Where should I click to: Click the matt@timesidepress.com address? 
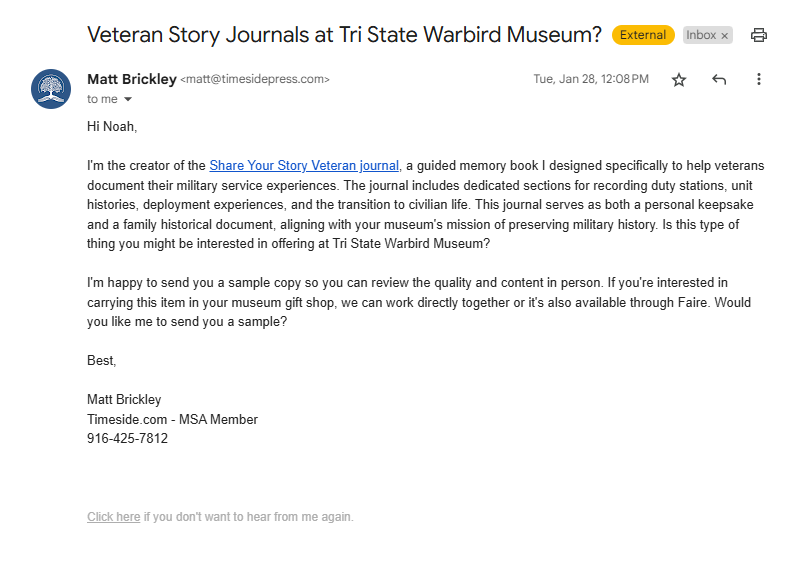255,80
